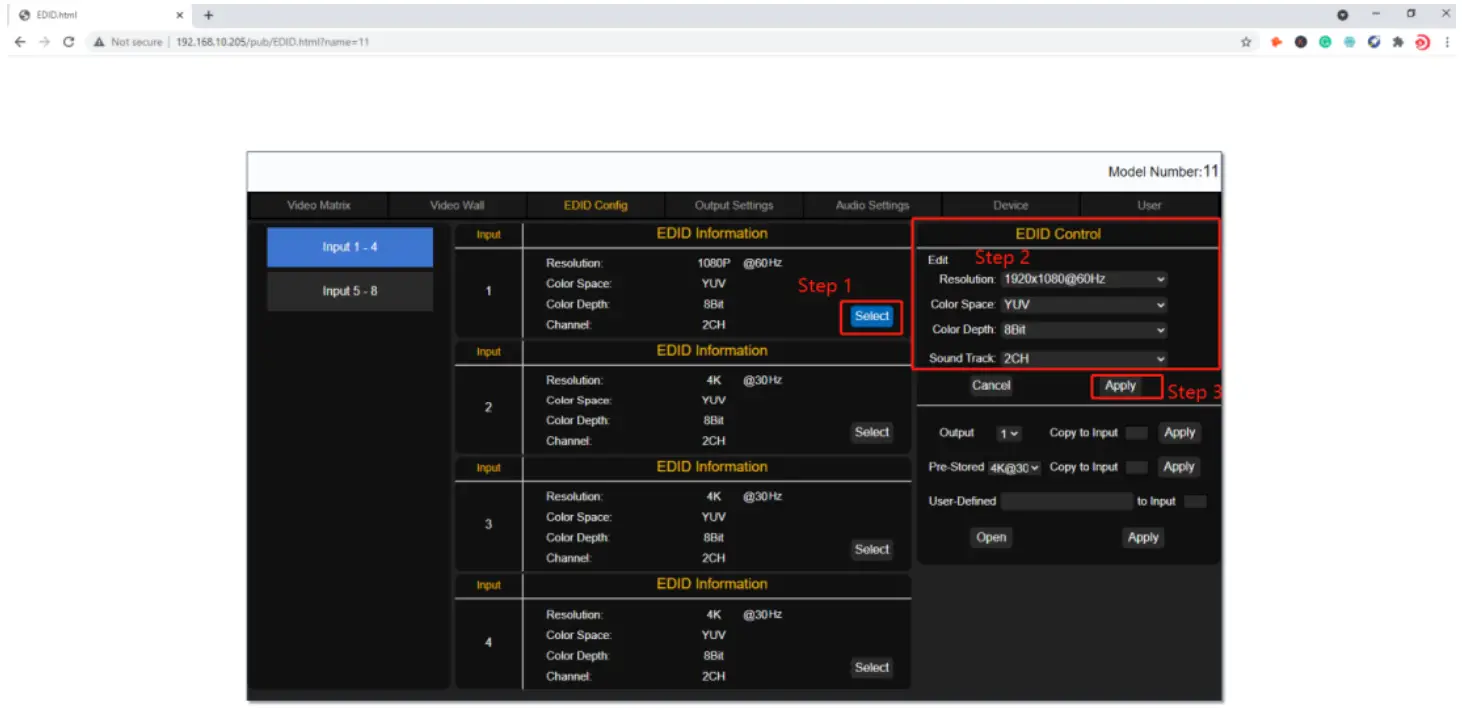Viewport: 1462px width, 710px height.
Task: Bookmark this page with star icon
Action: (1246, 42)
